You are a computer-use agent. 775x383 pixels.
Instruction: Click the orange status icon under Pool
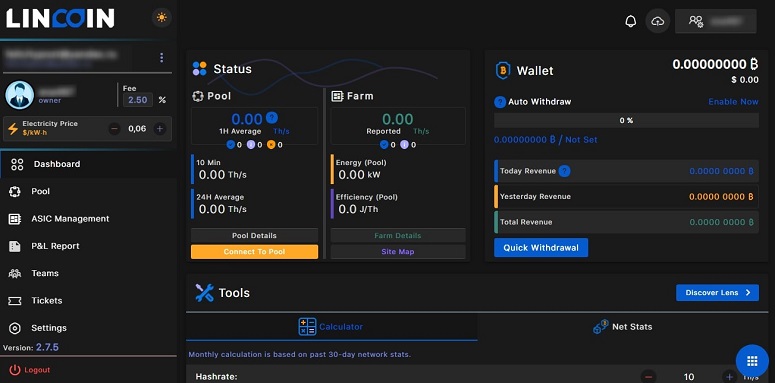pos(271,145)
